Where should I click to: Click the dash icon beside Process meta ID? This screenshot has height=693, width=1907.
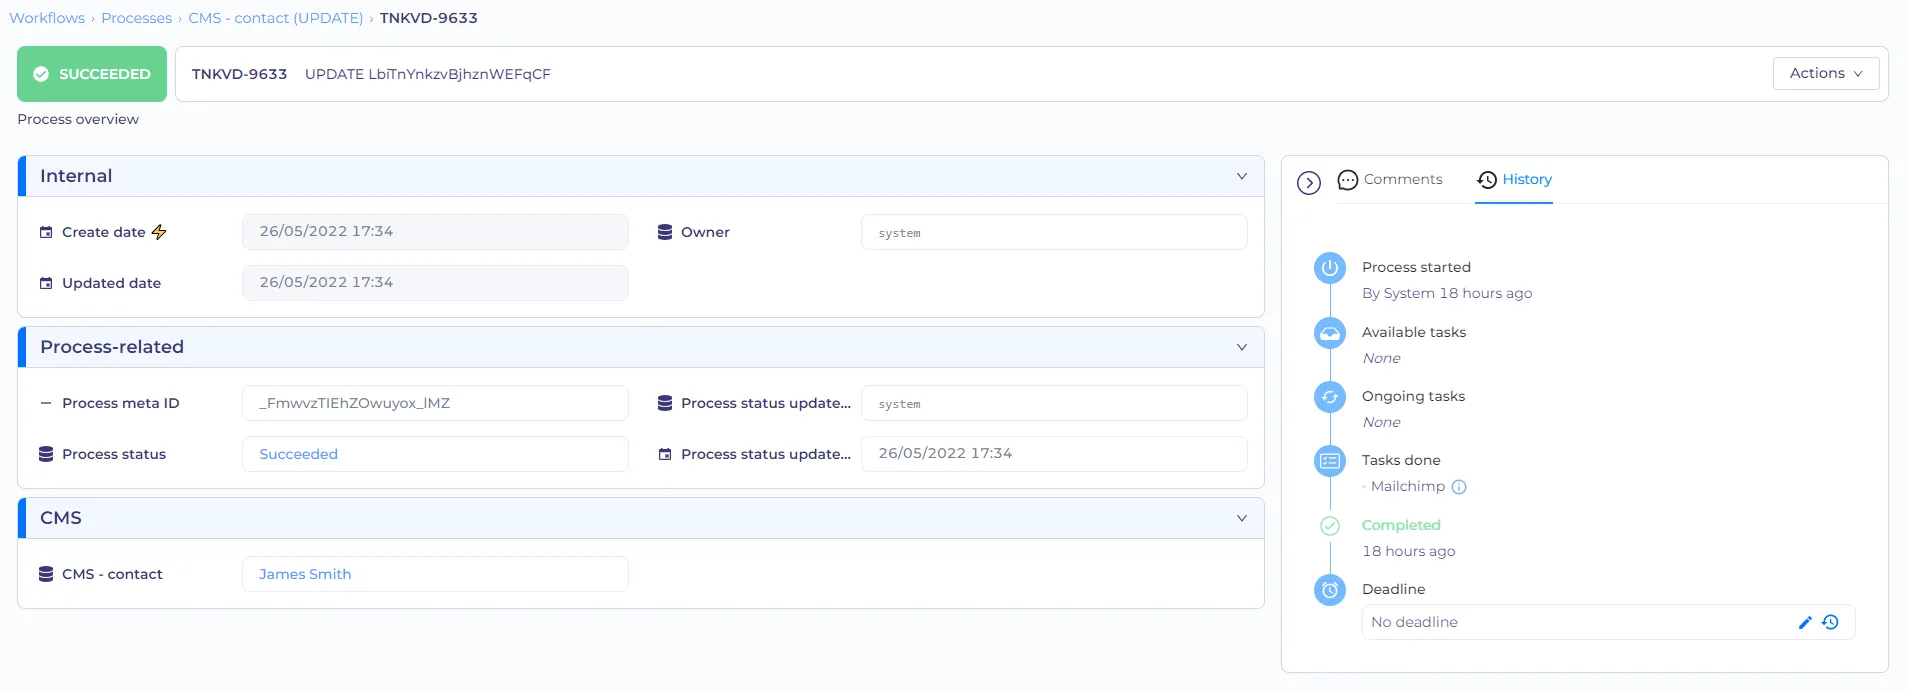pos(46,403)
